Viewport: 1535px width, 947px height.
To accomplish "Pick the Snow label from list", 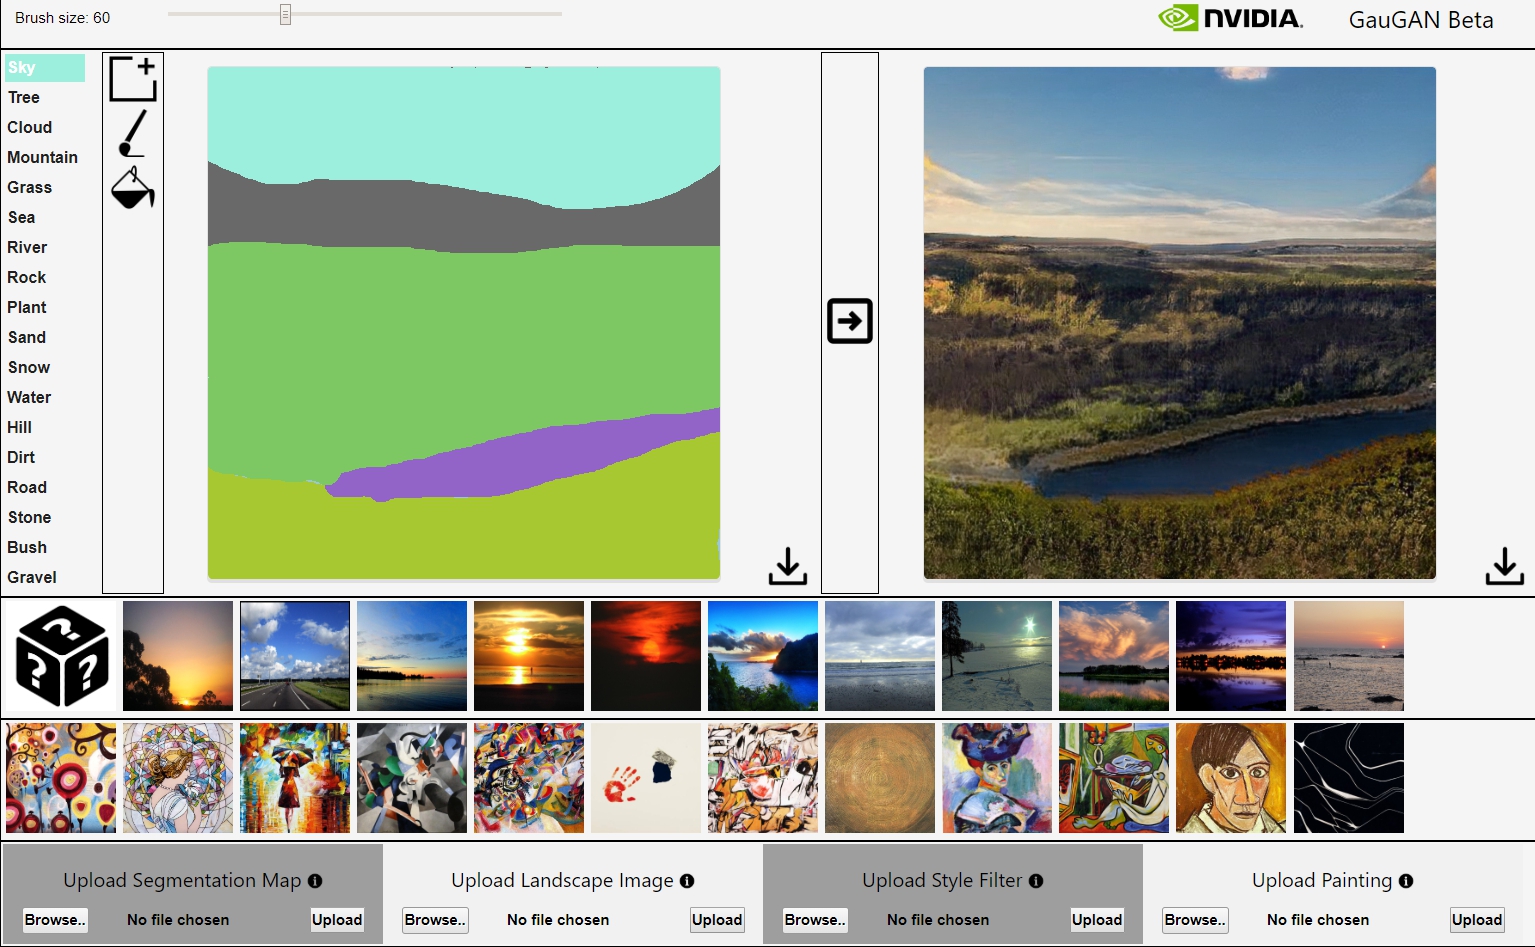I will (29, 367).
